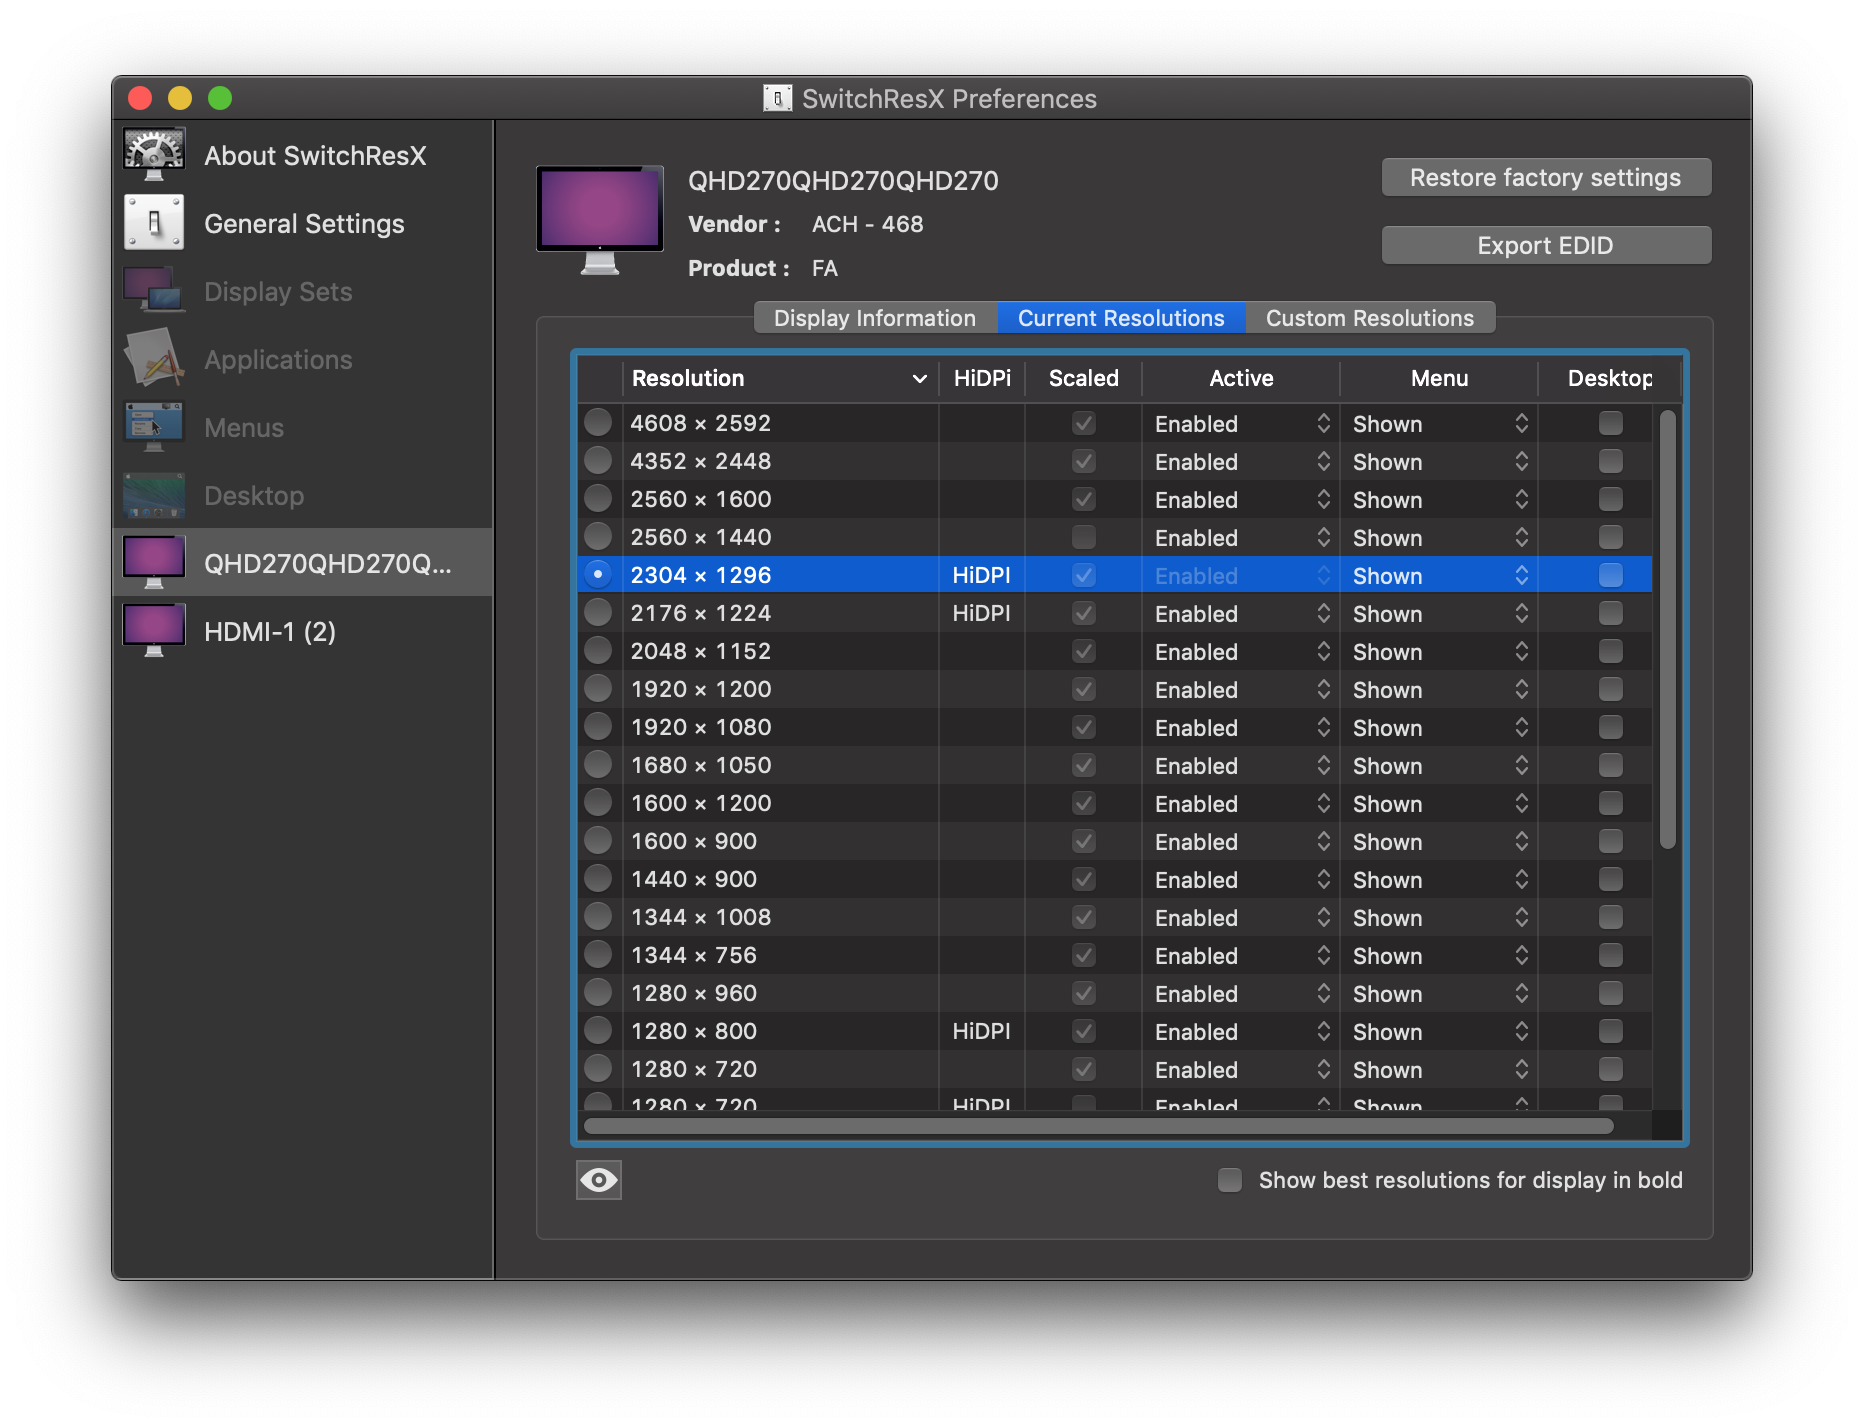Toggle Scaled checkbox for 1600 × 900
Screen dimensions: 1864x1428
click(1084, 841)
